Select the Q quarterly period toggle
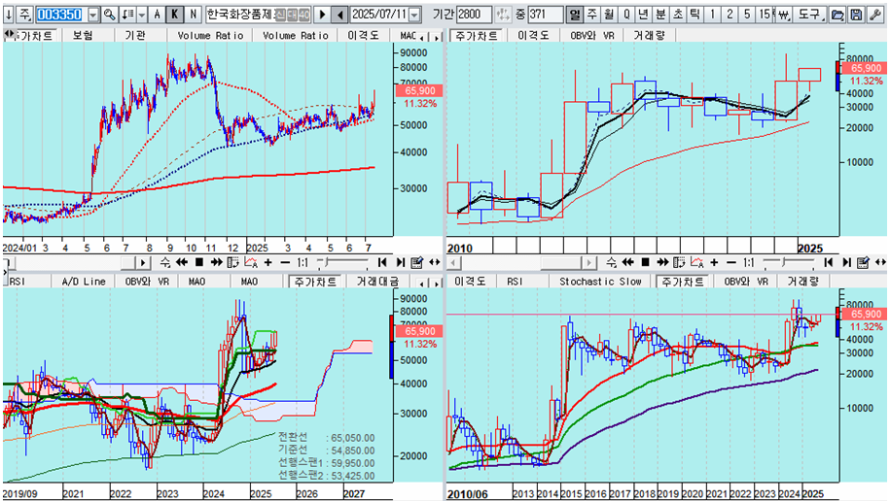Screen dimensions: 890x501 tap(626, 14)
